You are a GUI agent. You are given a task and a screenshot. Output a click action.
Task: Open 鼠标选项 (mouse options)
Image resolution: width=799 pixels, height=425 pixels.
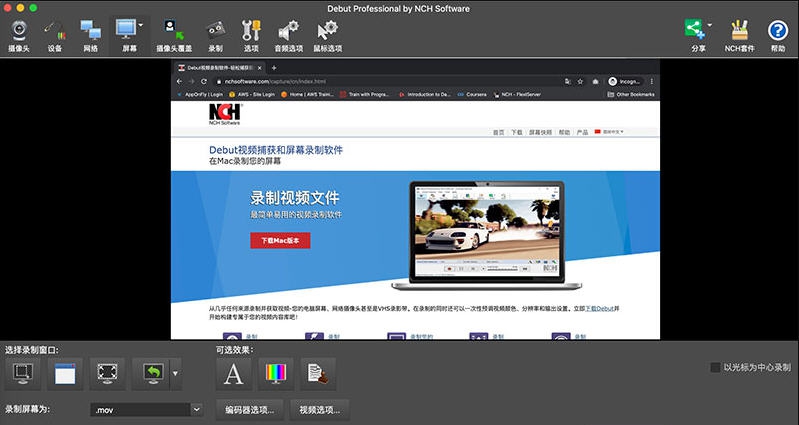[x=328, y=34]
